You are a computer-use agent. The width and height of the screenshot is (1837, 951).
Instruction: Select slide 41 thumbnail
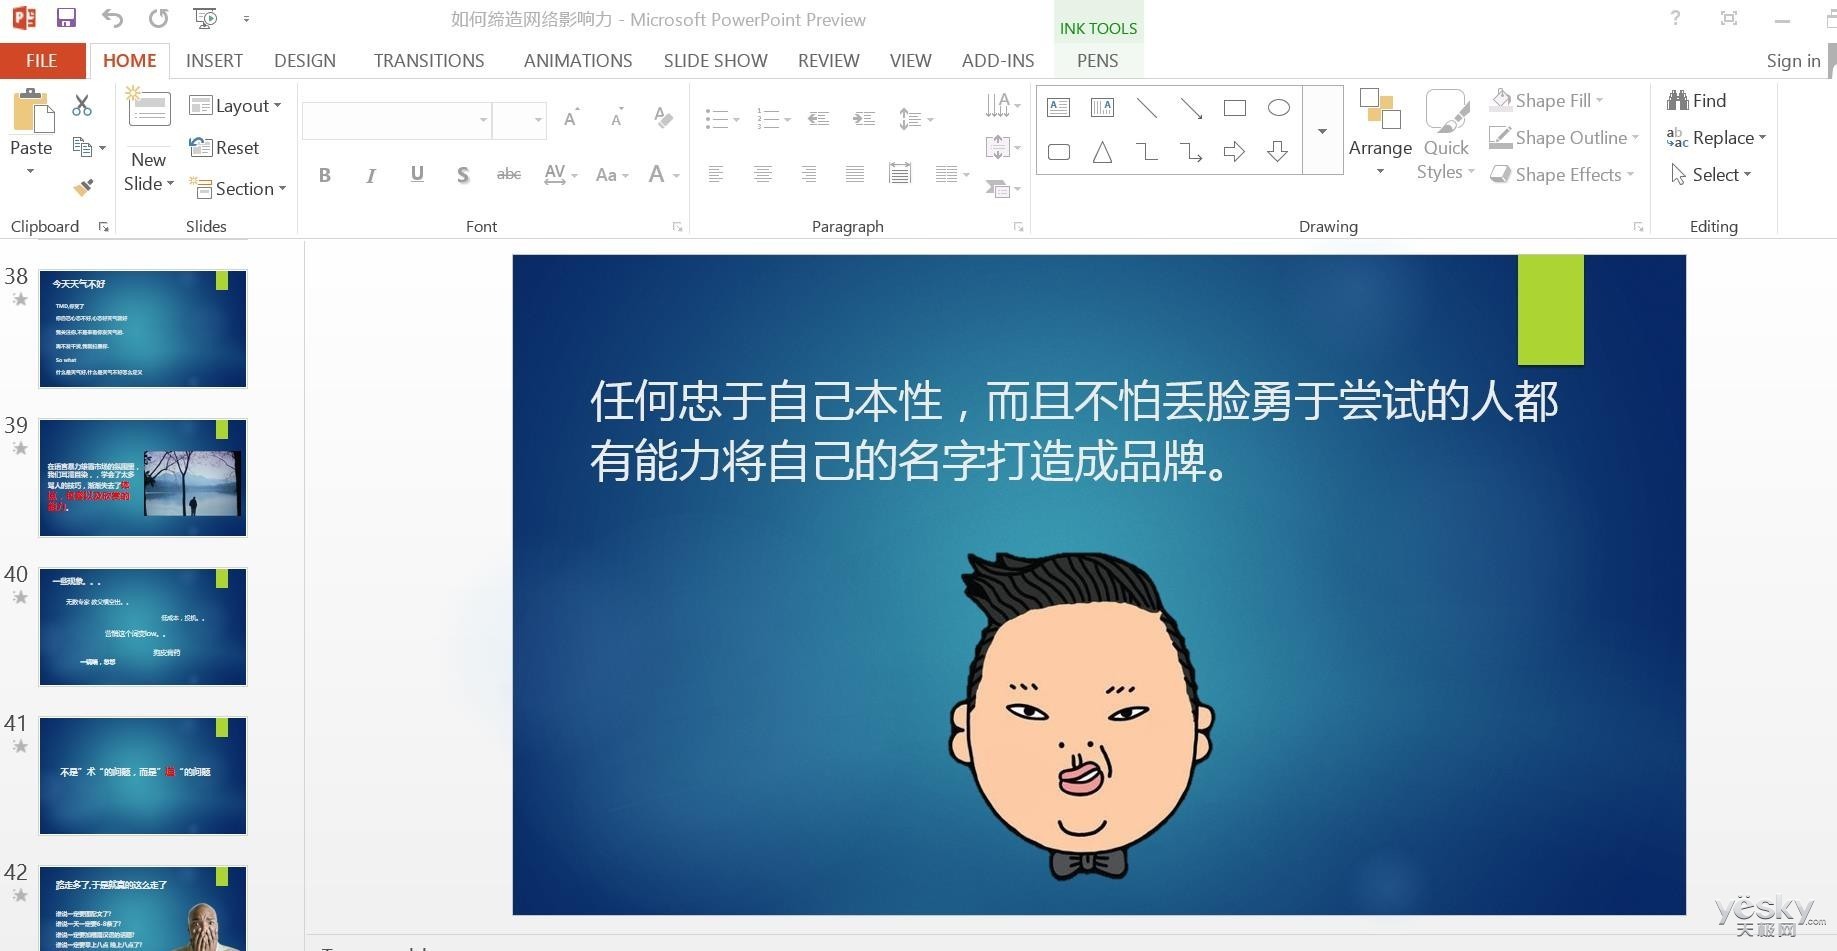tap(143, 776)
